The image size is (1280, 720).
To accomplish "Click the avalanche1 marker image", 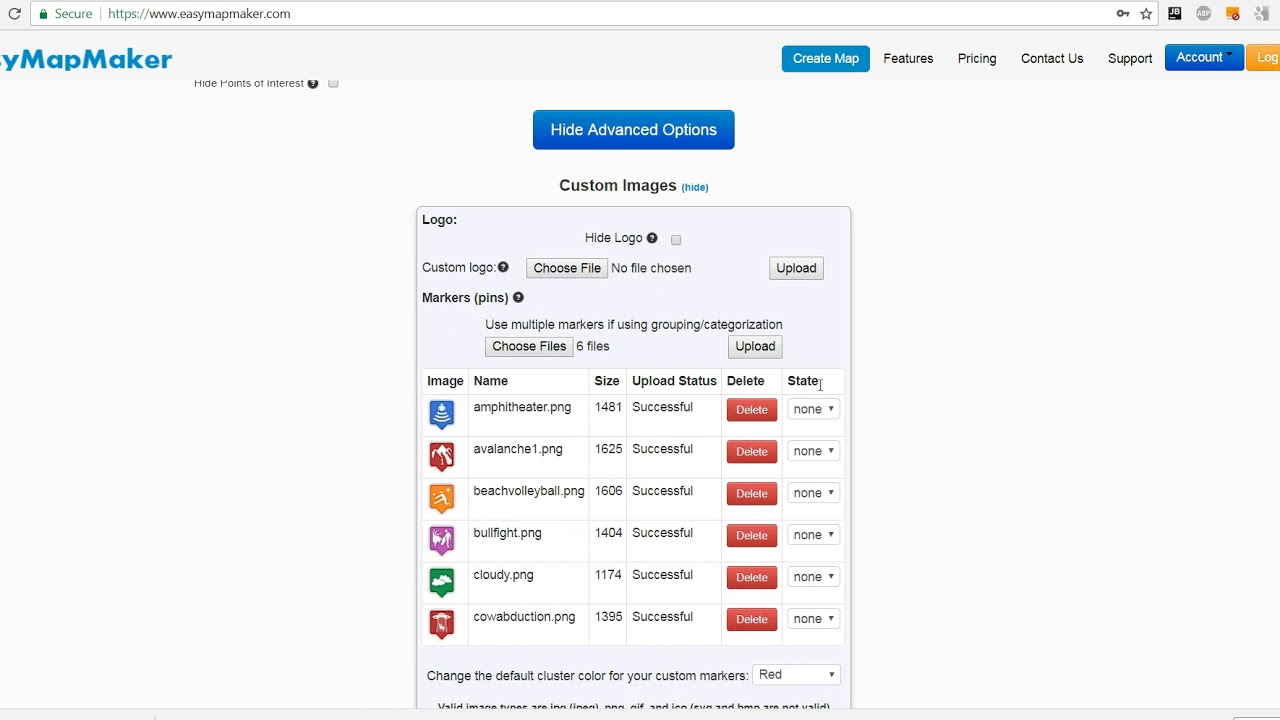I will 441,455.
